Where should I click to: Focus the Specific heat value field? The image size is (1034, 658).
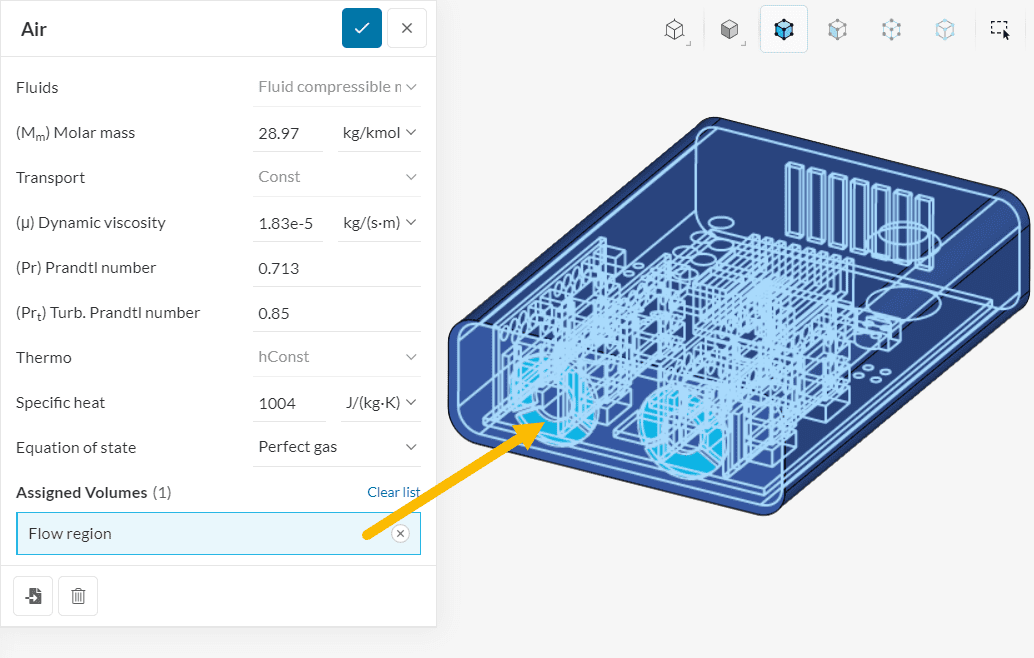[x=288, y=403]
